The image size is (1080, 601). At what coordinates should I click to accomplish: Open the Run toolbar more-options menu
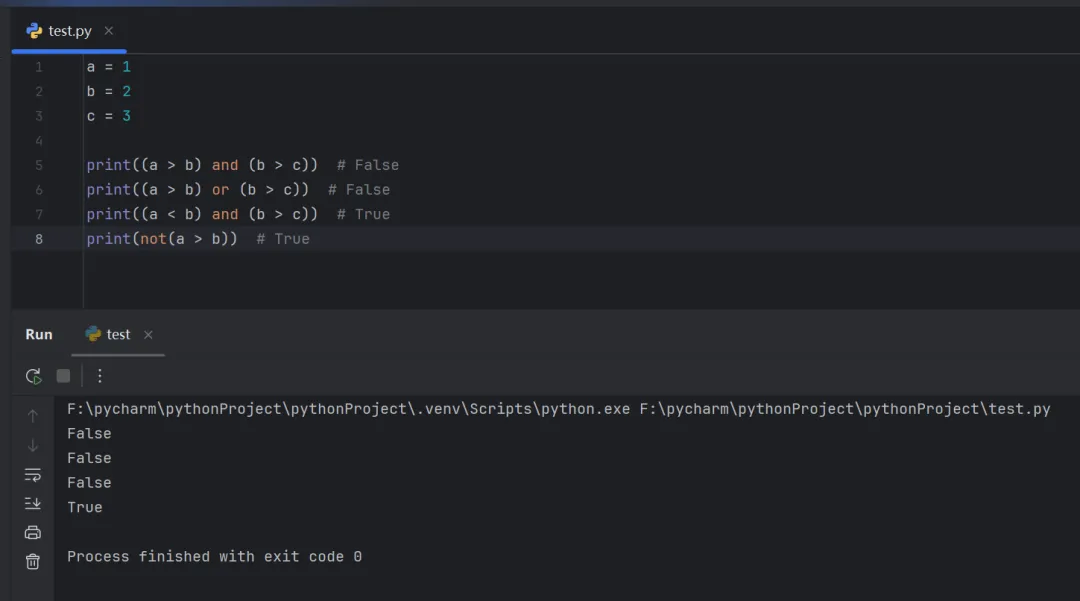(99, 376)
